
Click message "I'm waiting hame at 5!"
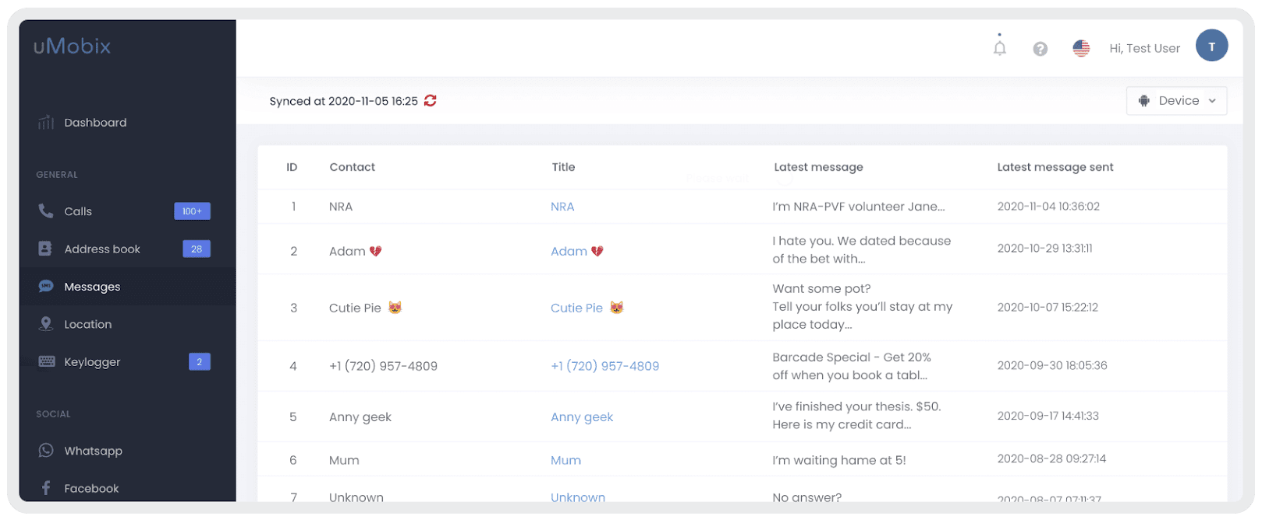tap(841, 460)
